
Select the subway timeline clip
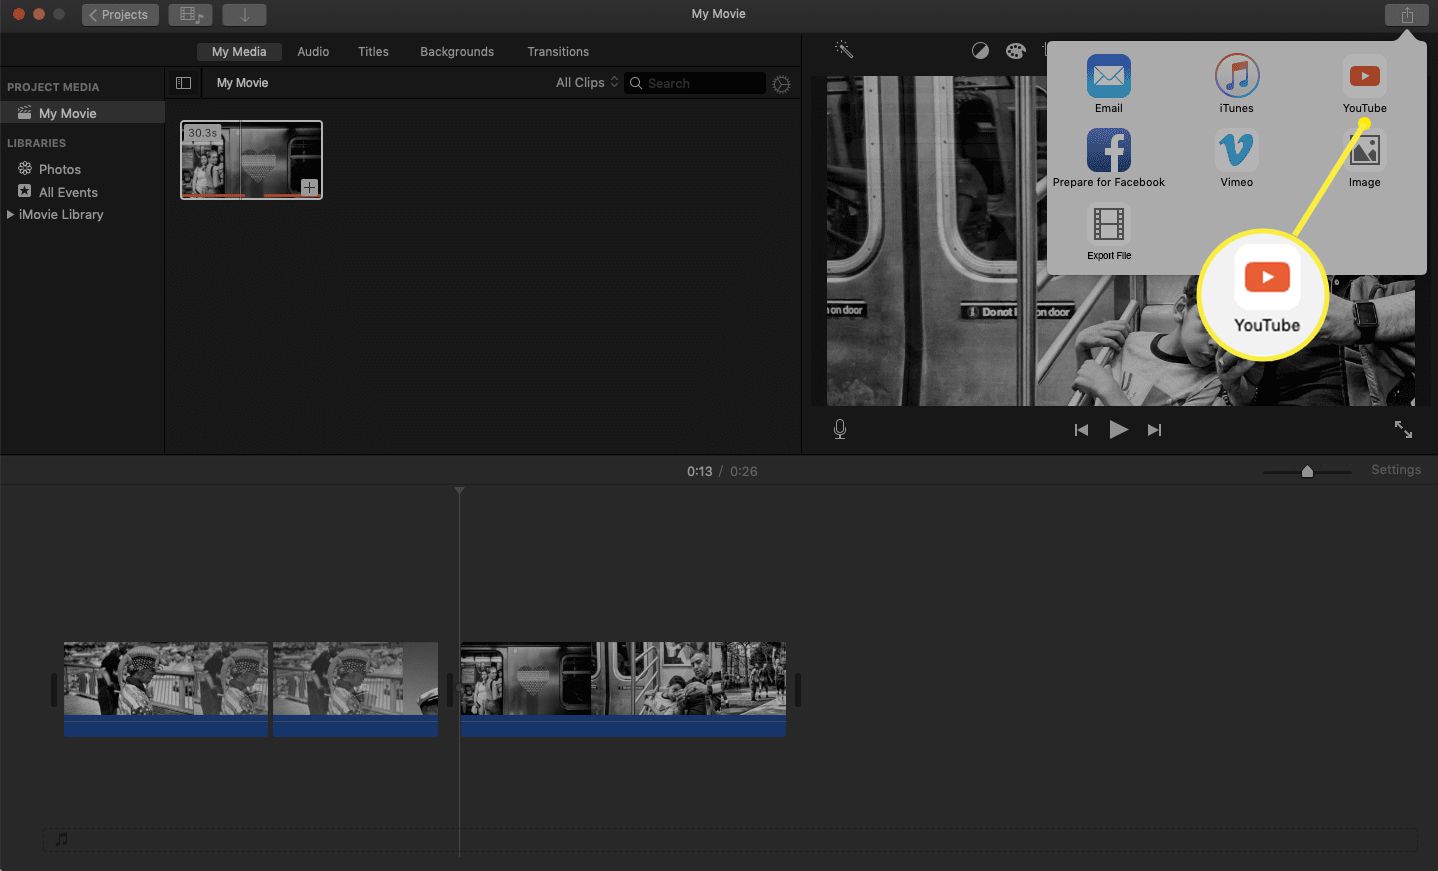[623, 689]
